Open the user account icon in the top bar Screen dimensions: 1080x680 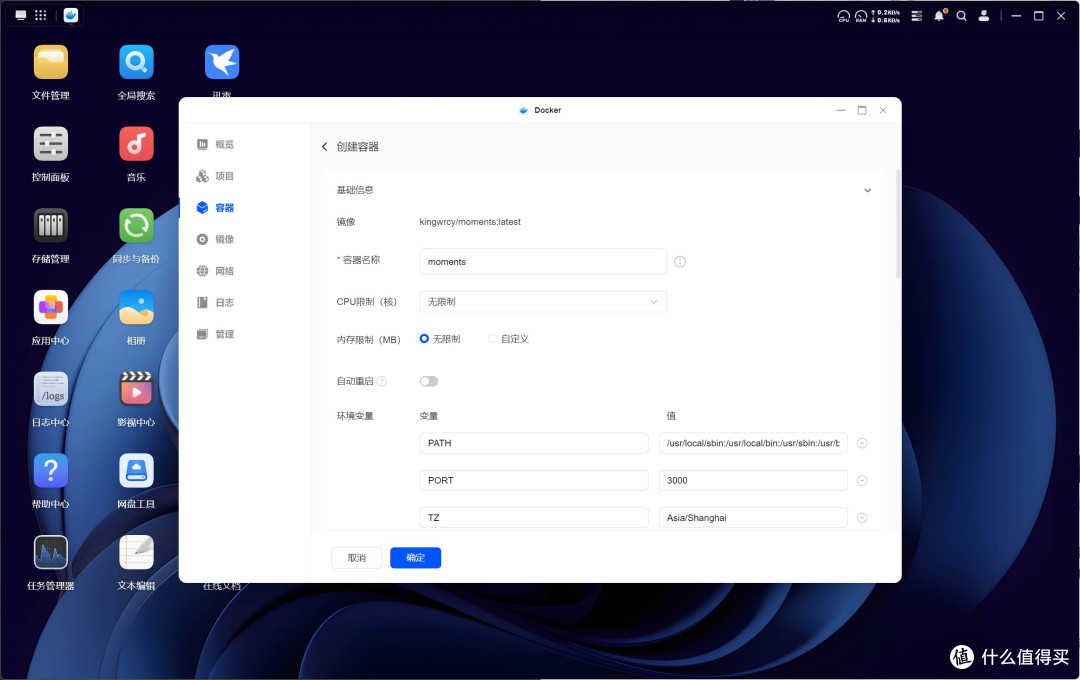(984, 16)
